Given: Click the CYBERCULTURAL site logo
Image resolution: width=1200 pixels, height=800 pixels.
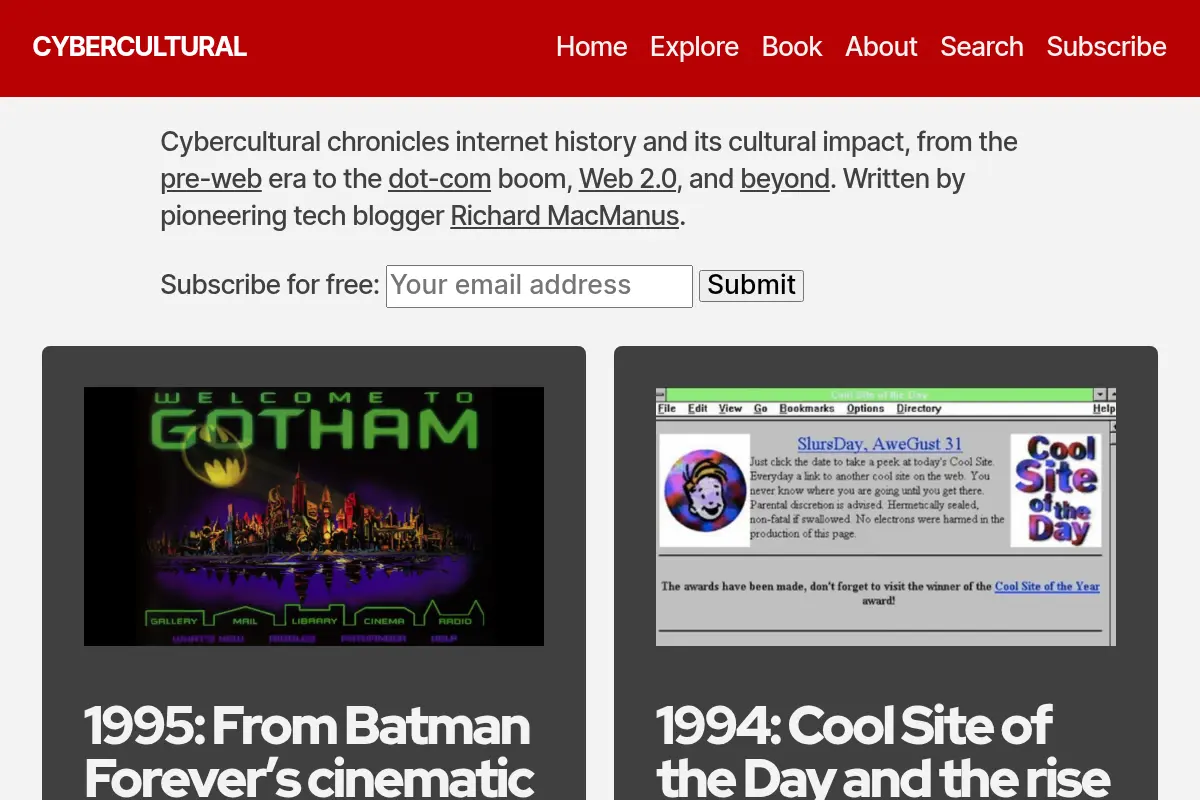Looking at the screenshot, I should coord(140,47).
